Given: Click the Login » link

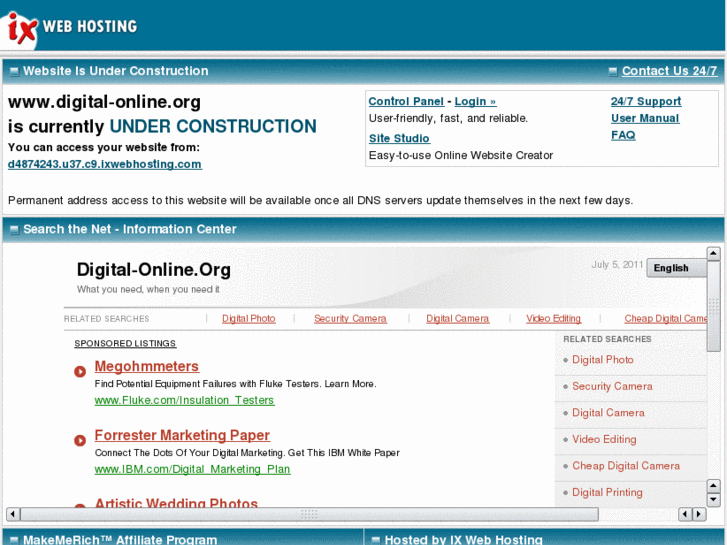Looking at the screenshot, I should click(x=475, y=101).
